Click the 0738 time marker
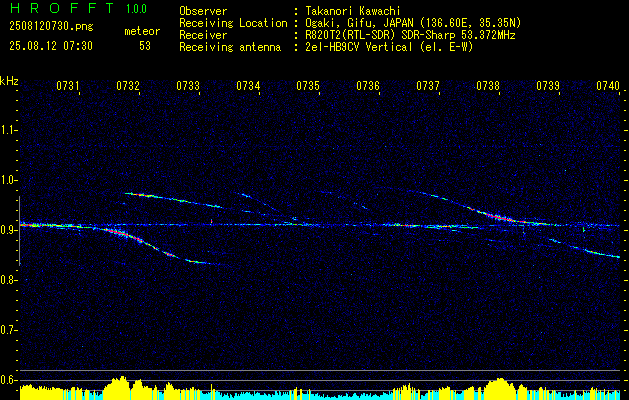Screen dimensions: 629x400 tap(488, 85)
